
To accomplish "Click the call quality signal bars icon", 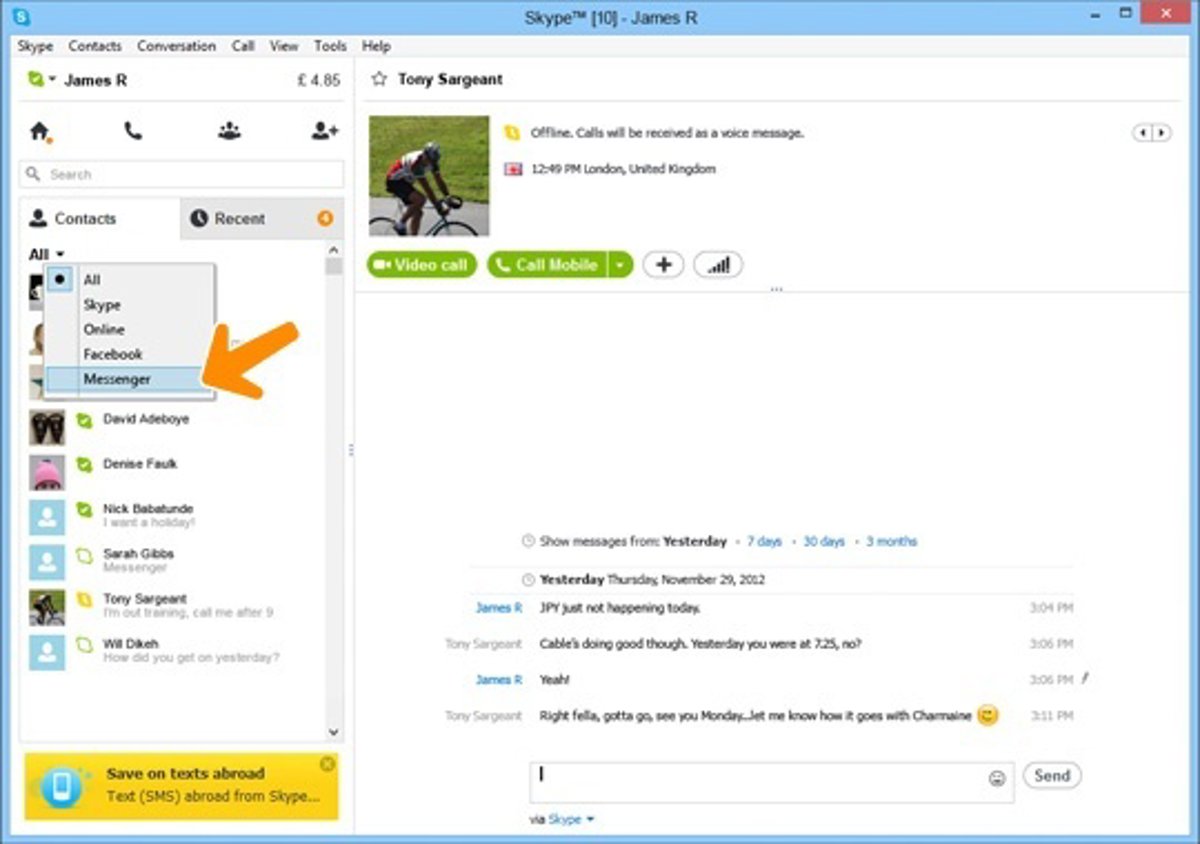I will 718,265.
